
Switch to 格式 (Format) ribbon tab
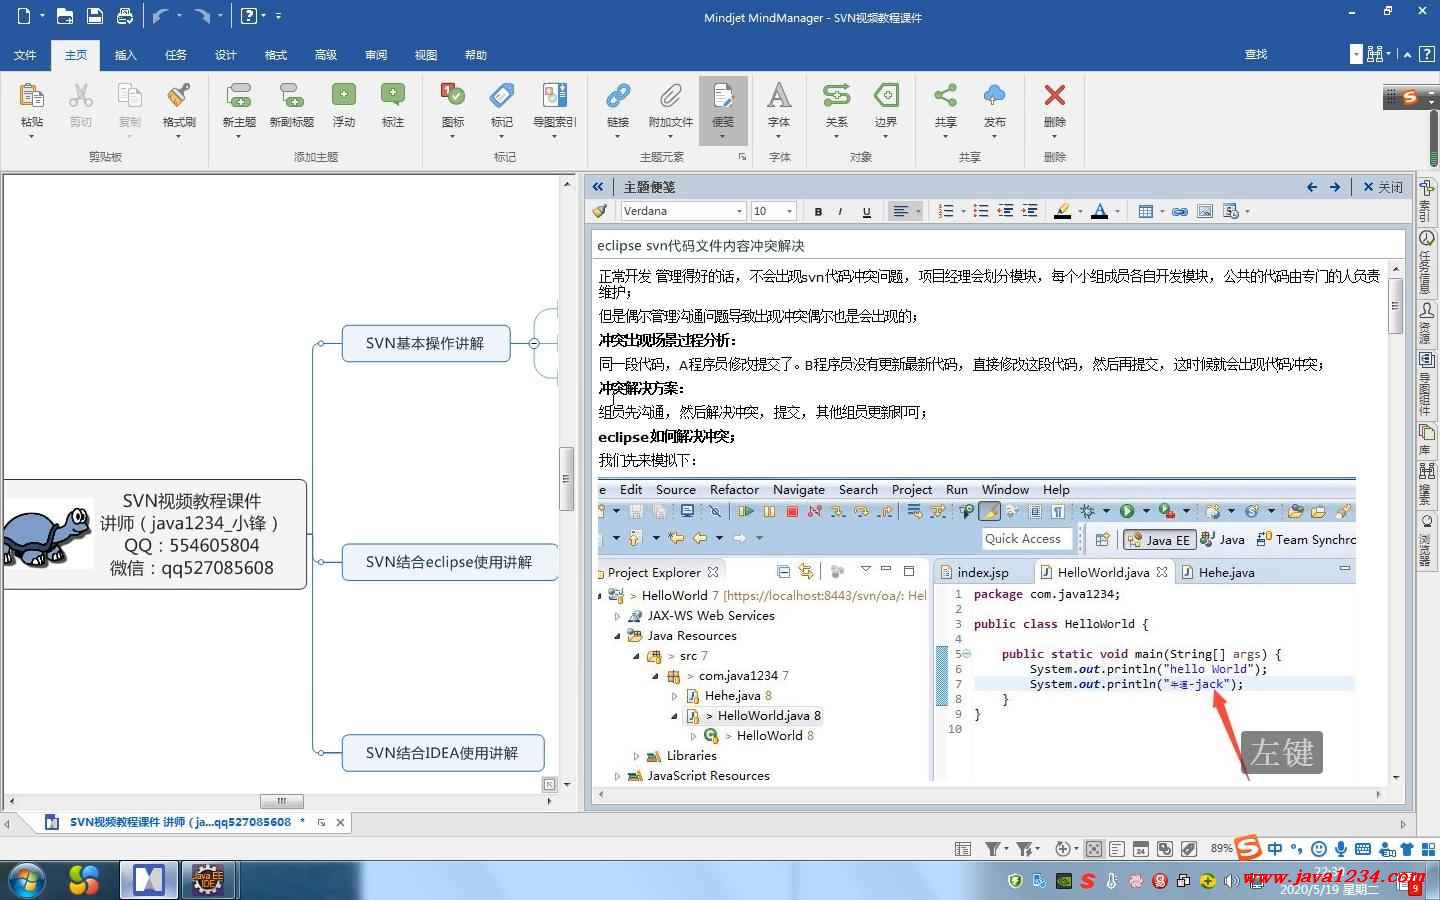pos(276,55)
